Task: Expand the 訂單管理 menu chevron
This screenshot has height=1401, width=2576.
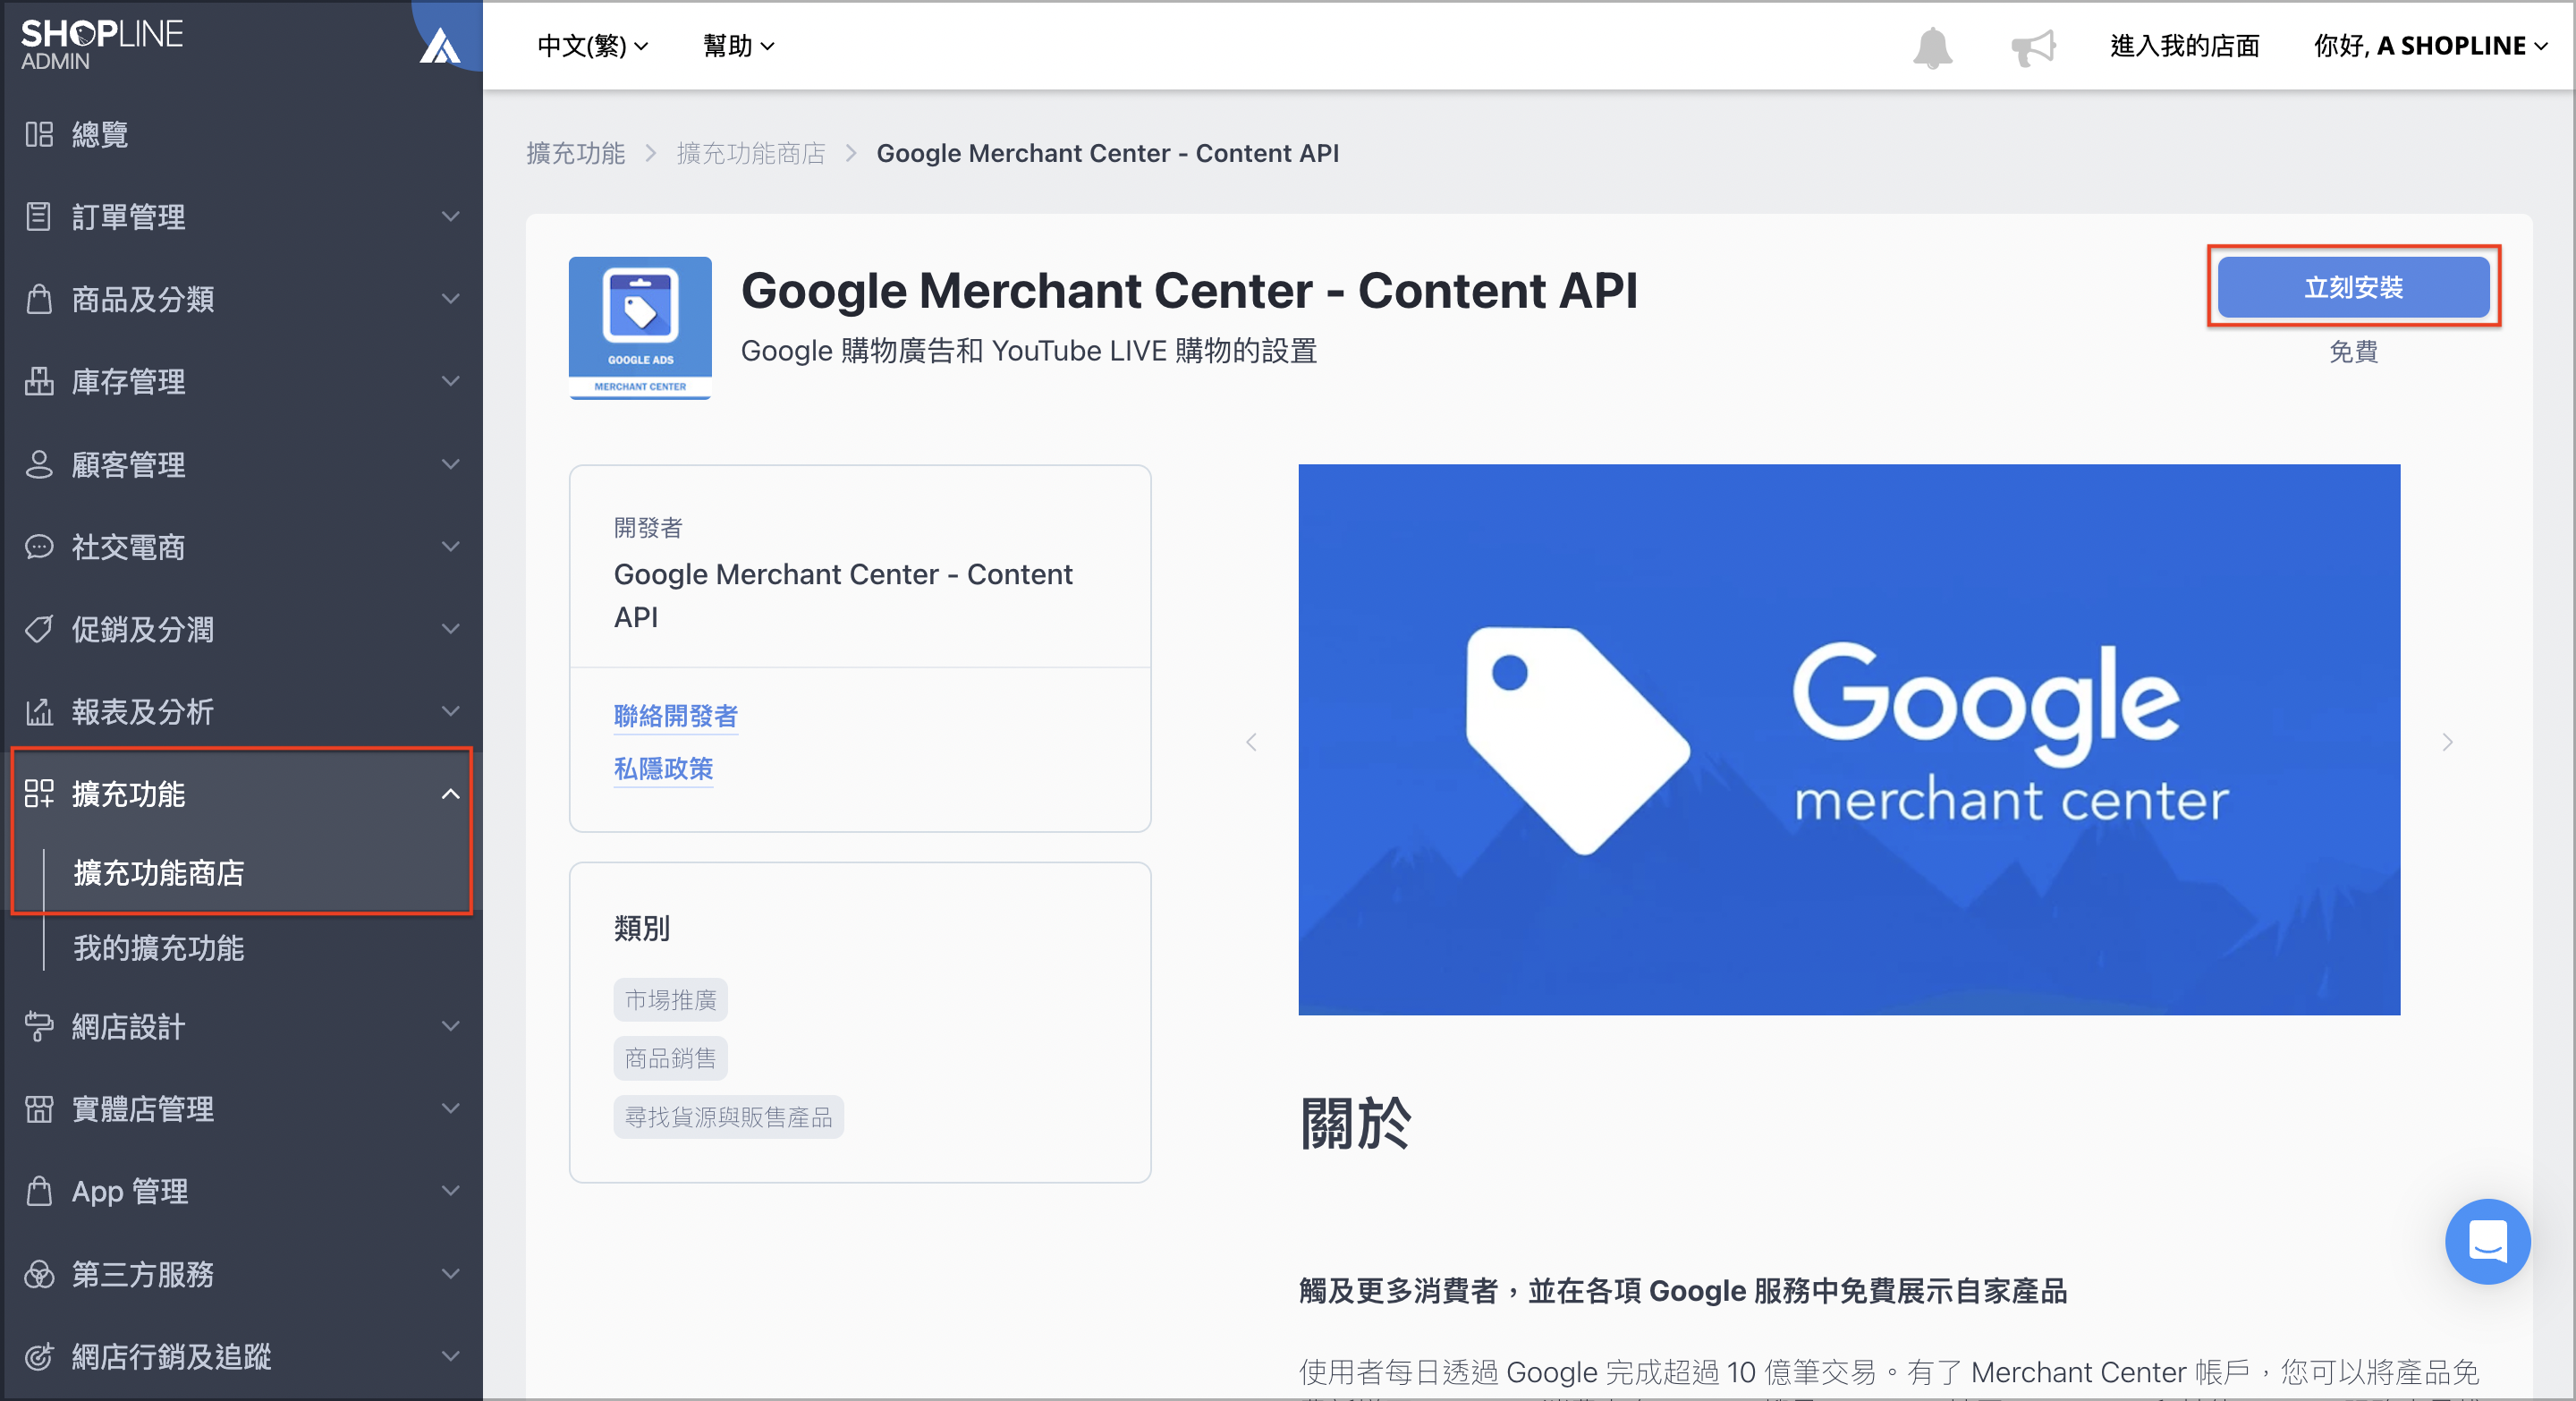Action: [451, 216]
